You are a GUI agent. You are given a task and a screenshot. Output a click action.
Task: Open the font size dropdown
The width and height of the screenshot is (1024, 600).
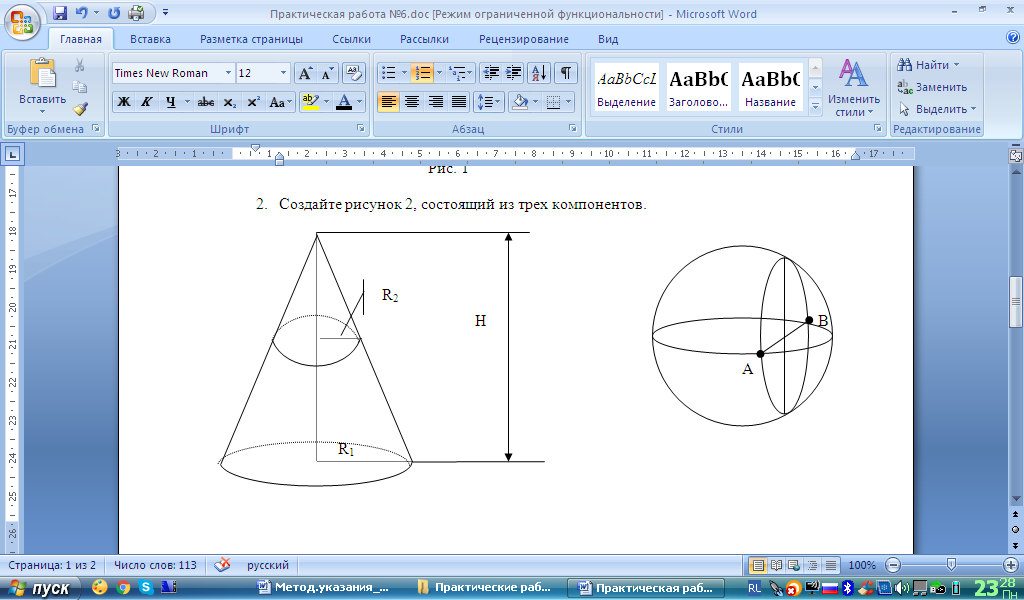283,73
